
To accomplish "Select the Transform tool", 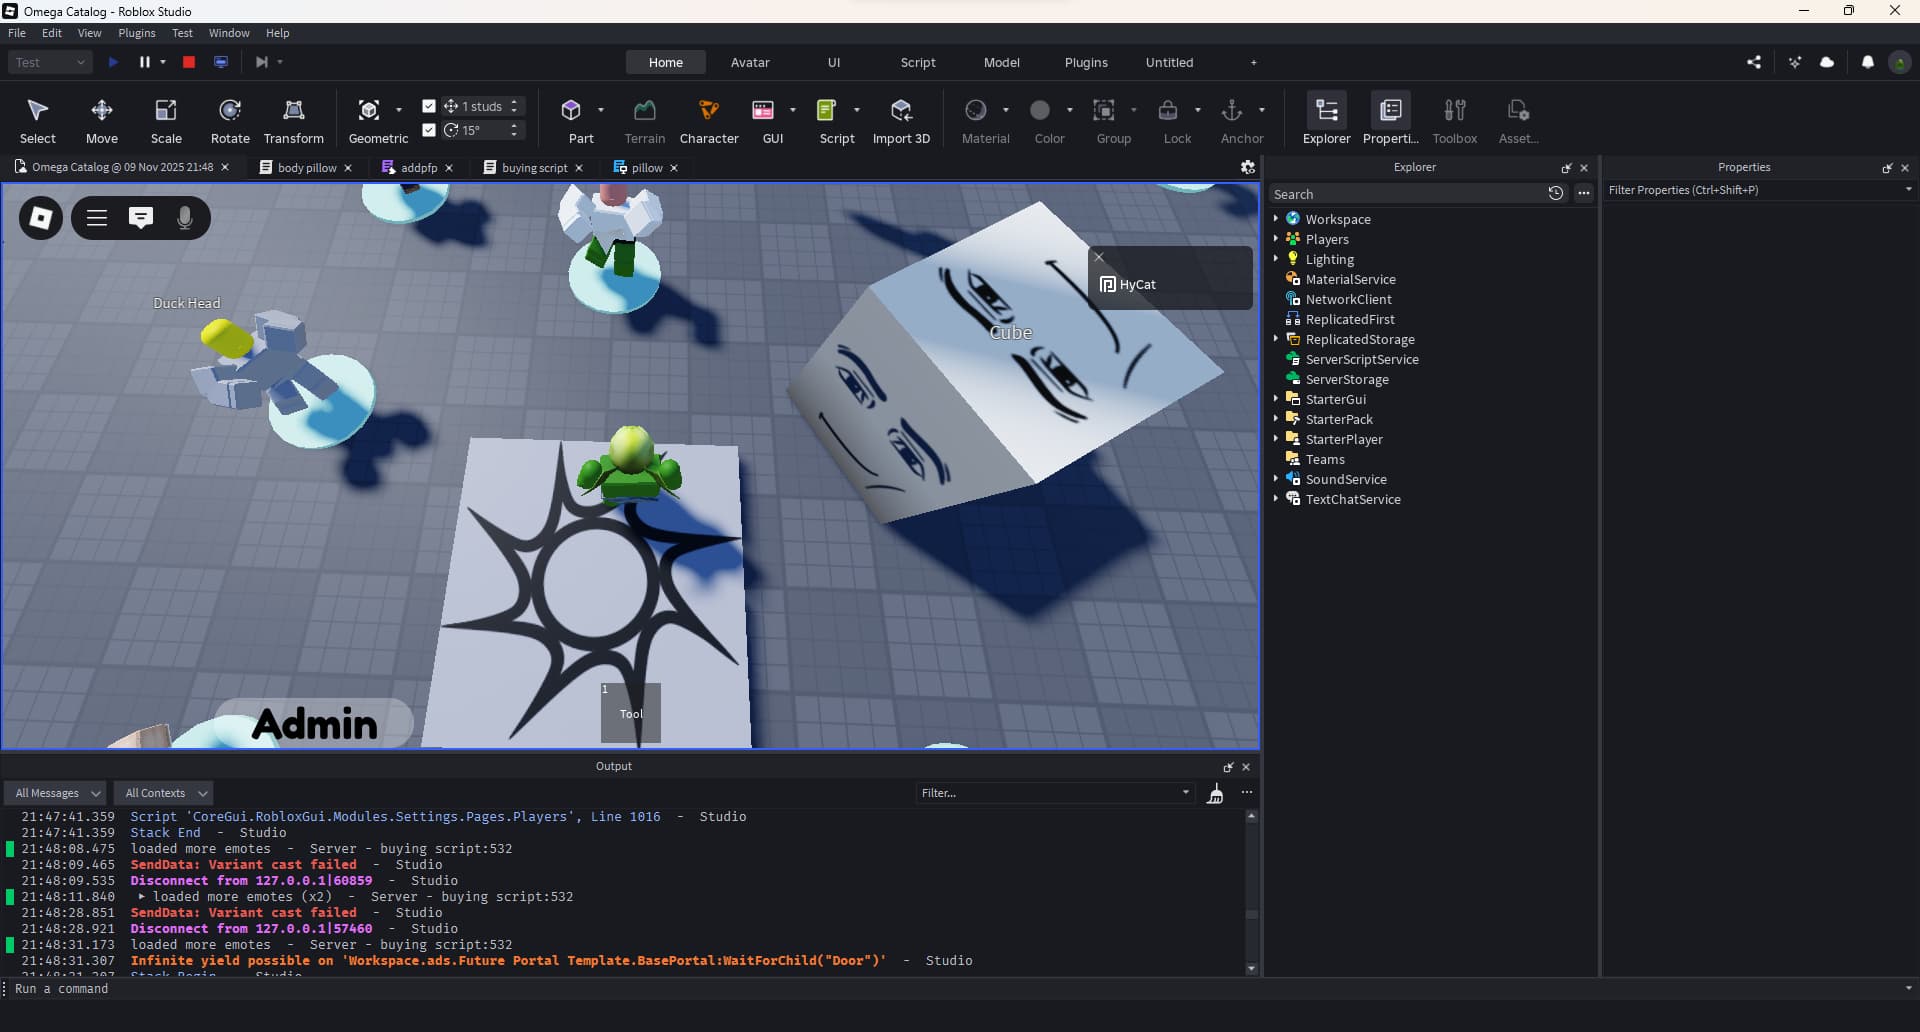I will coord(294,121).
